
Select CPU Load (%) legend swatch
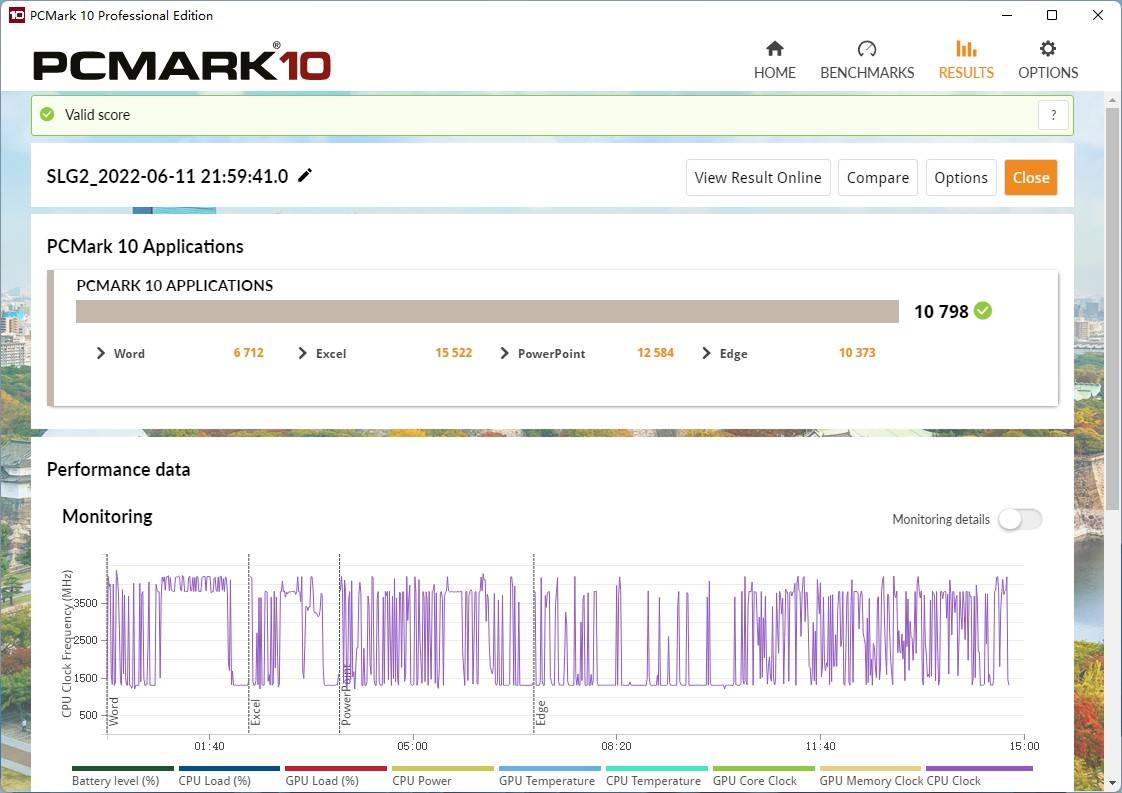(229, 769)
